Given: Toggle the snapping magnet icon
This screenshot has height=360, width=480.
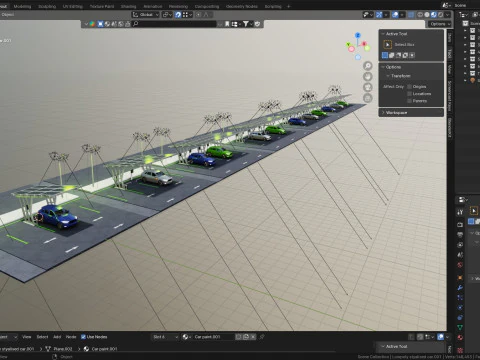Looking at the screenshot, I should pos(178,15).
